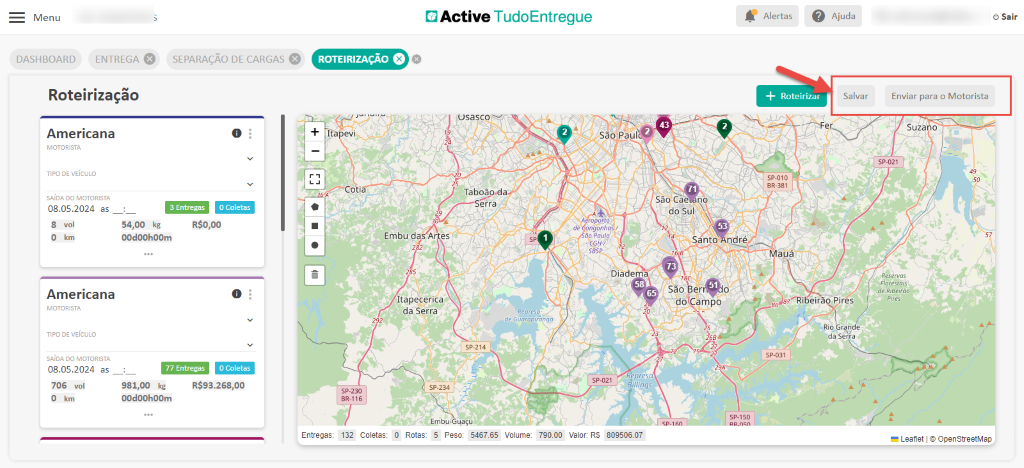Toggle map fullscreen view
The width and height of the screenshot is (1024, 468).
pos(315,179)
